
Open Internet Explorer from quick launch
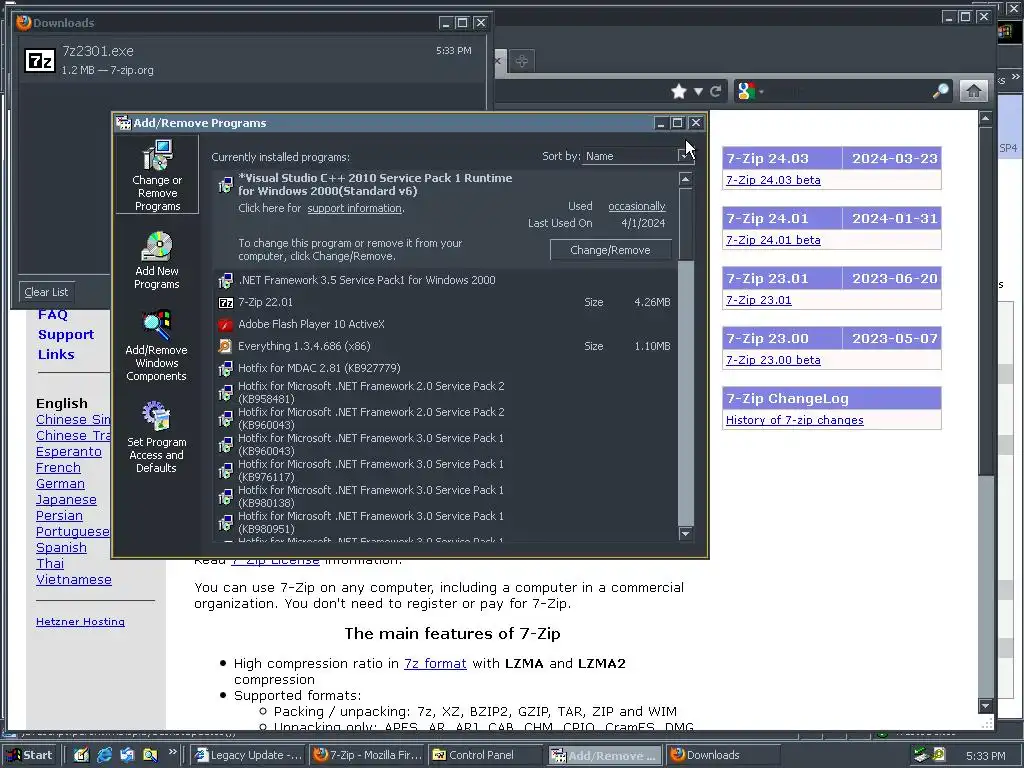tap(104, 755)
